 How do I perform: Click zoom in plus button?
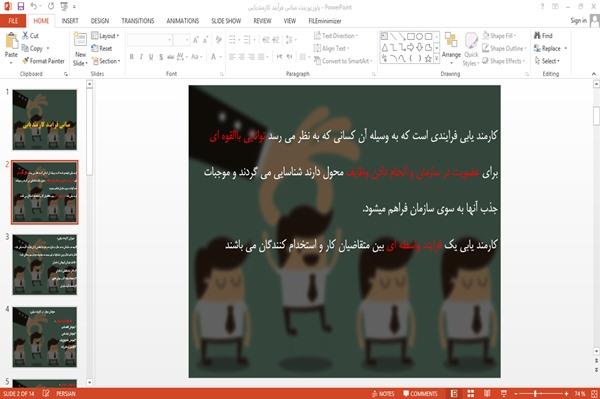(566, 394)
